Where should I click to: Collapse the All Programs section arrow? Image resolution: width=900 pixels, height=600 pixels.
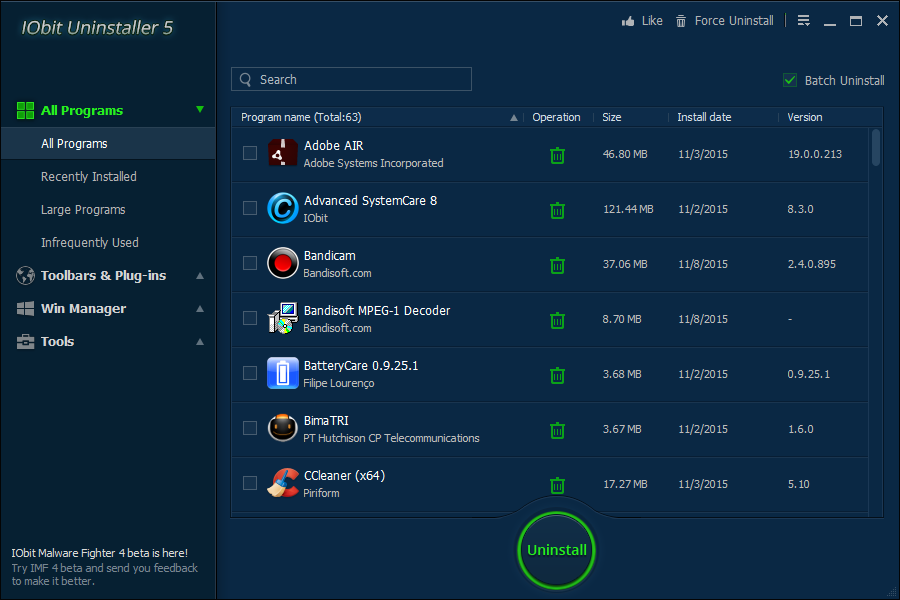pyautogui.click(x=200, y=109)
